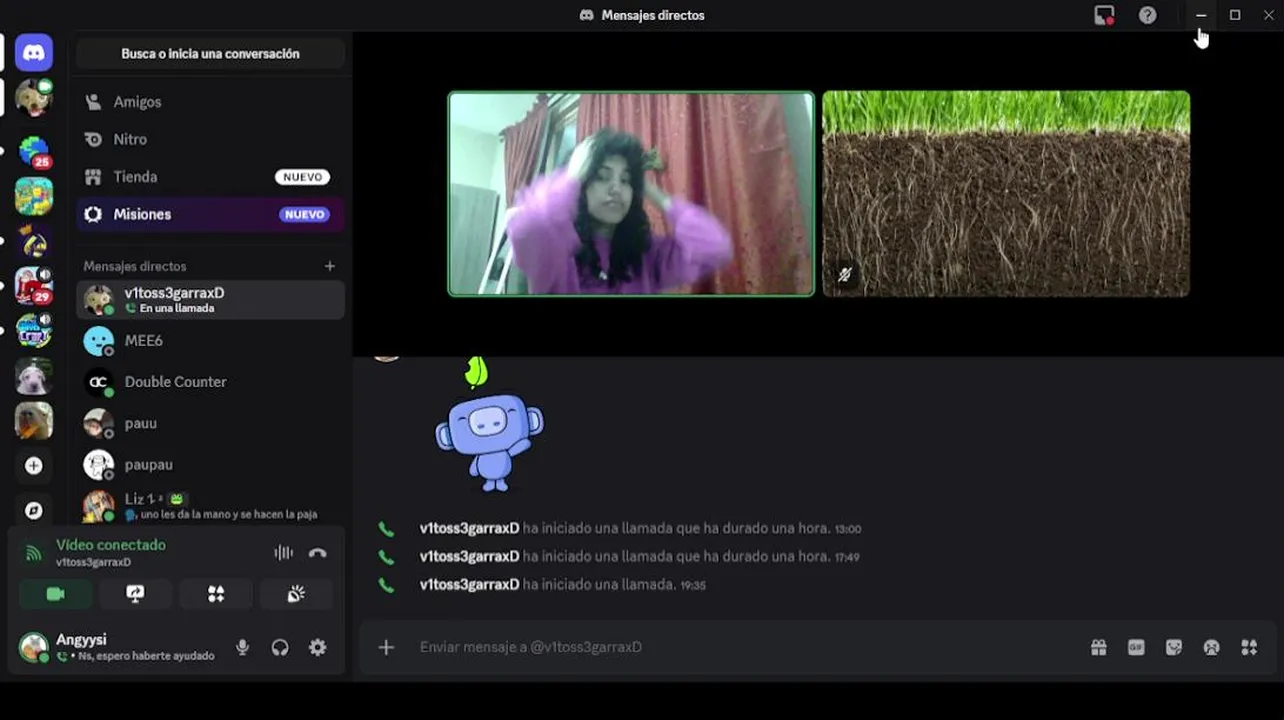The width and height of the screenshot is (1284, 720).
Task: Open apps launcher icon in message bar
Action: tap(1249, 647)
